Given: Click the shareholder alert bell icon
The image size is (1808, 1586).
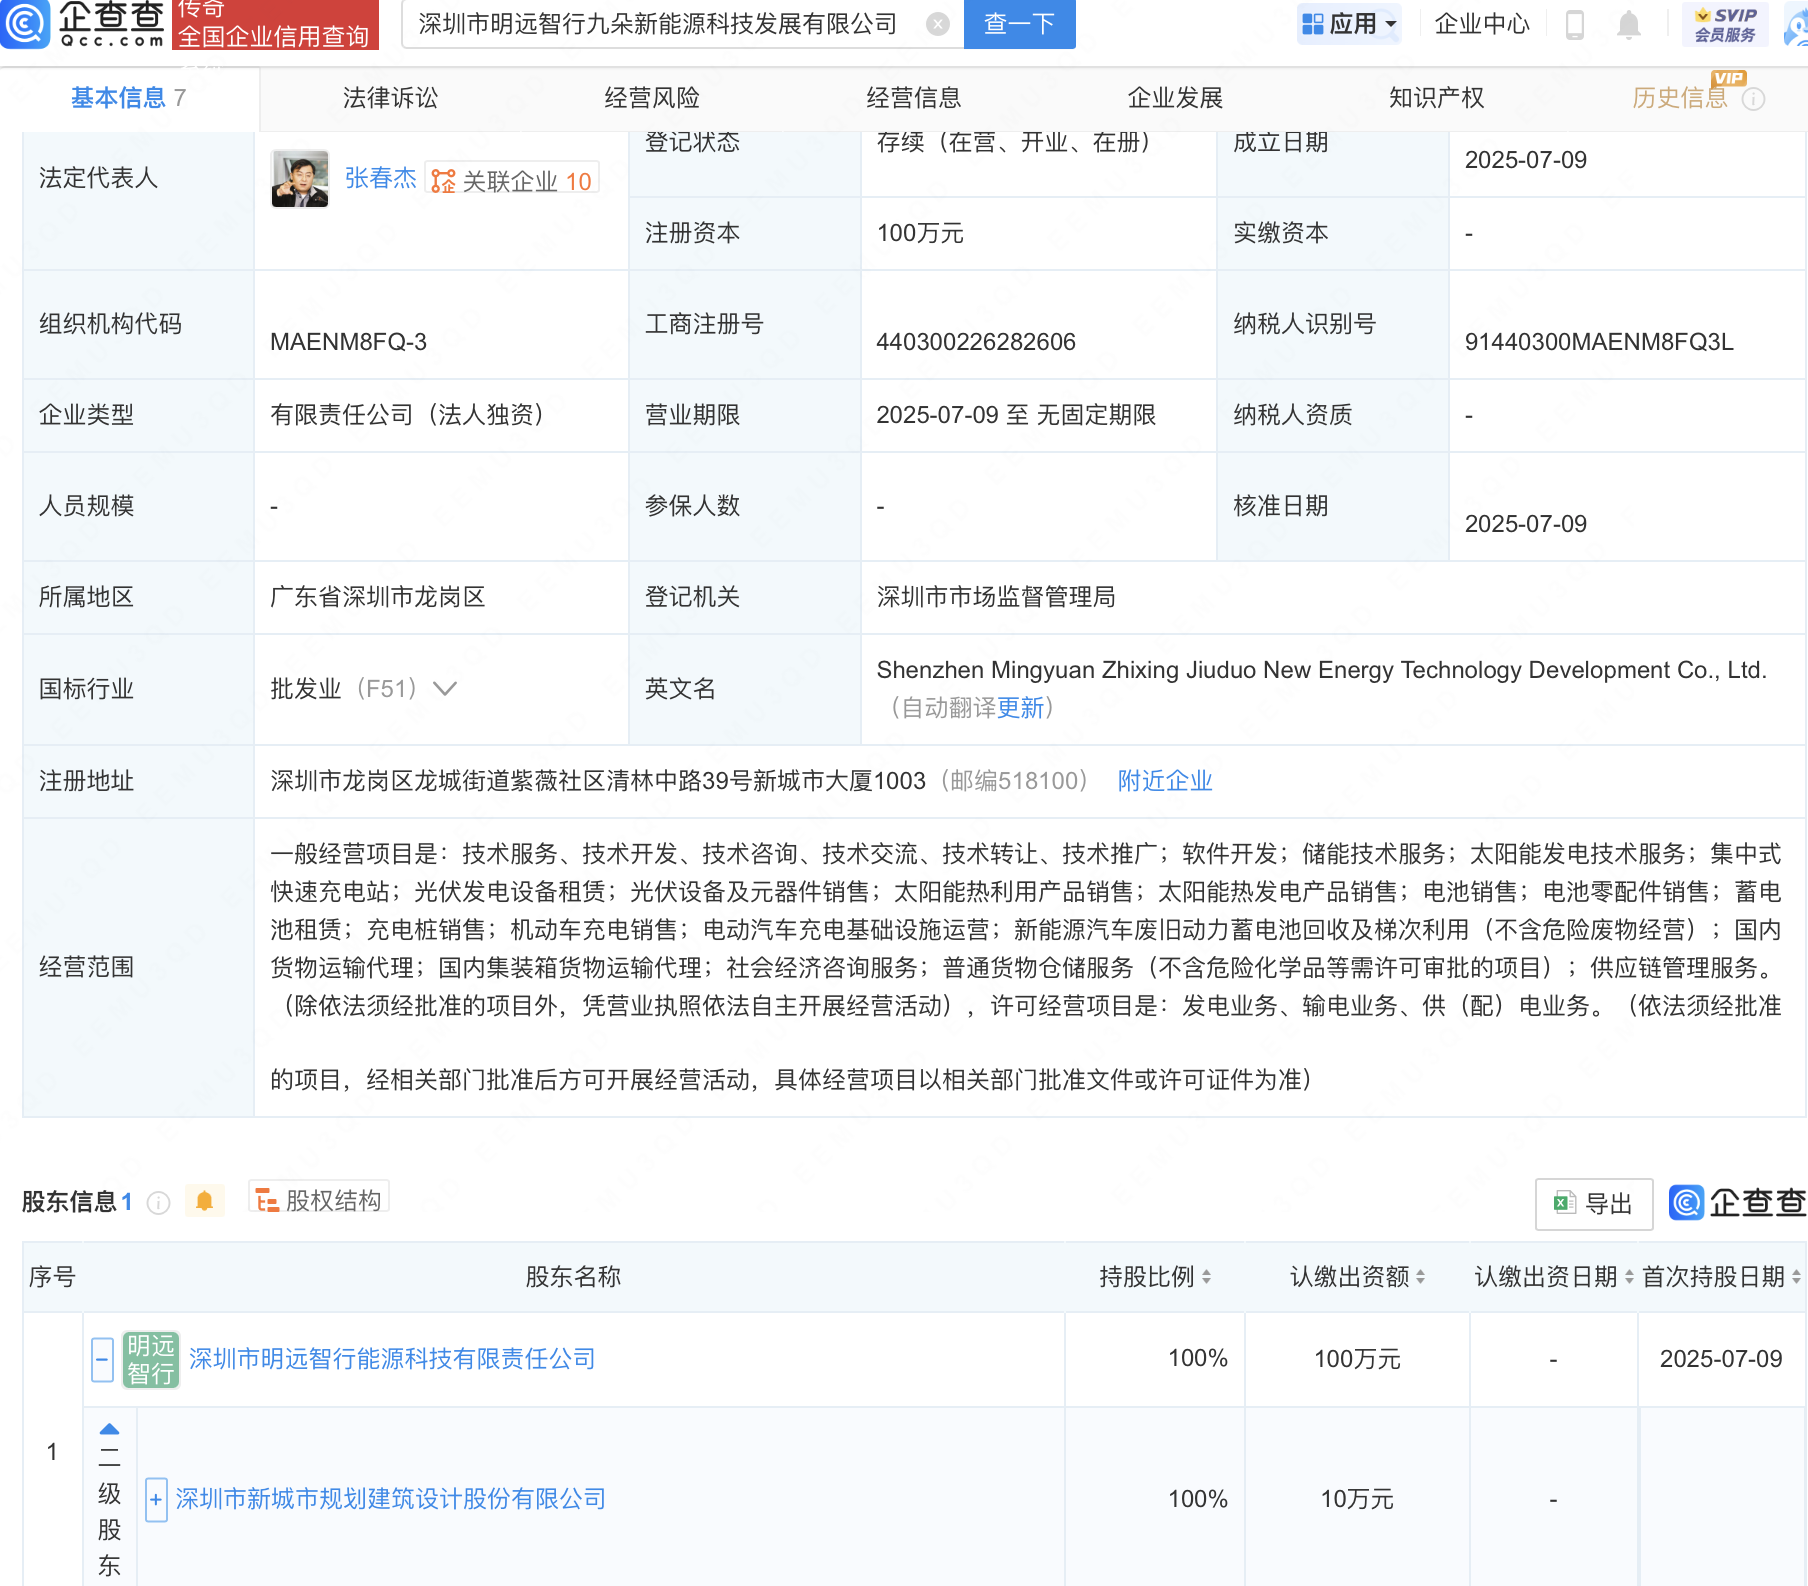Looking at the screenshot, I should tap(205, 1201).
